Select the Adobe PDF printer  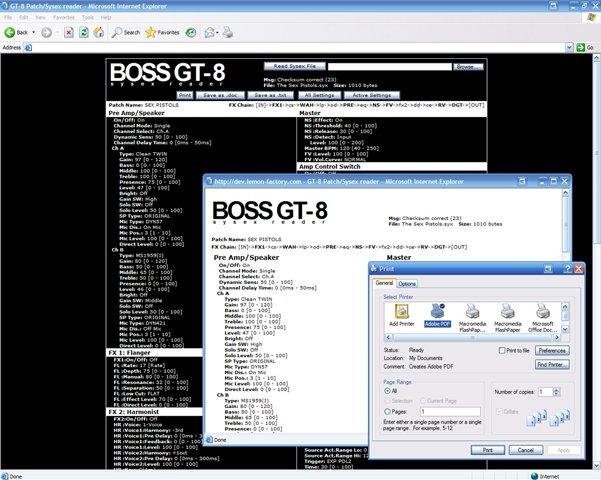tap(437, 315)
